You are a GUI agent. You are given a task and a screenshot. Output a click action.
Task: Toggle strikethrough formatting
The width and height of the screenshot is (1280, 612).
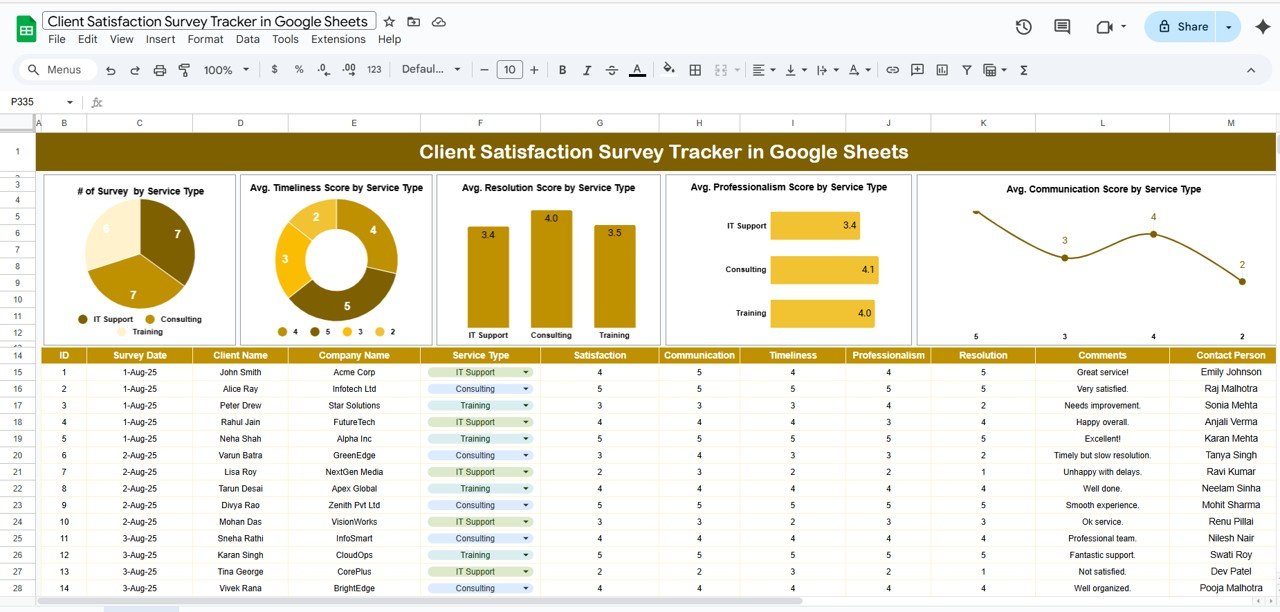612,70
